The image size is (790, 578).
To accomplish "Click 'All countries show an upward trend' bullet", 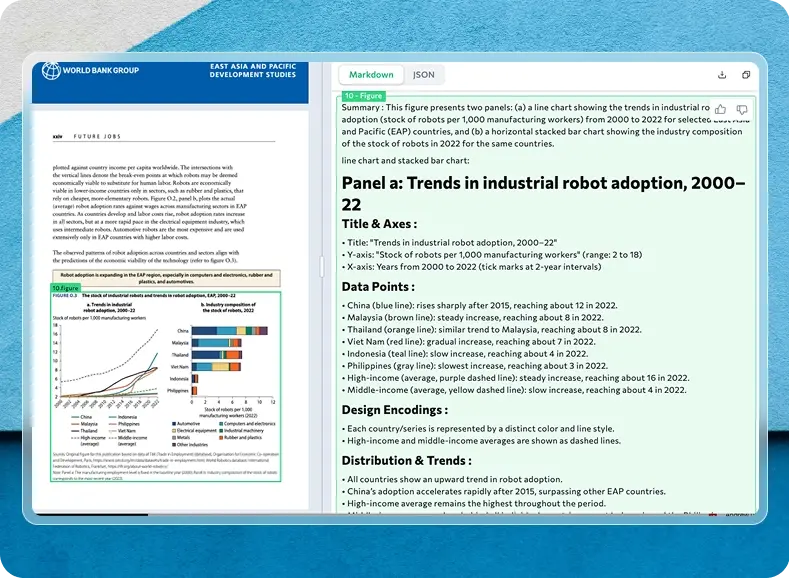I will [452, 479].
